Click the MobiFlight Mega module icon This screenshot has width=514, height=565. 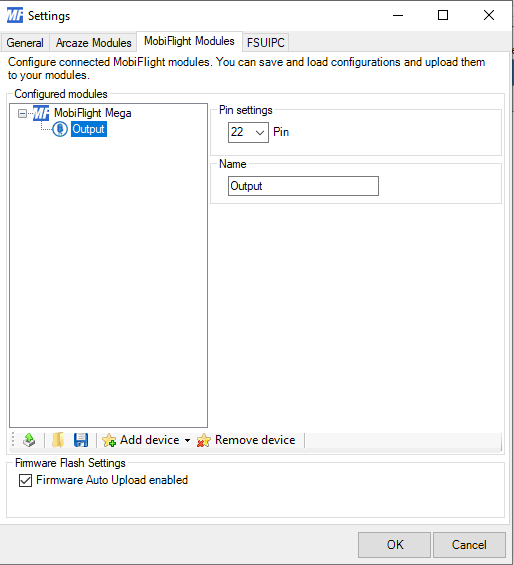click(x=41, y=113)
